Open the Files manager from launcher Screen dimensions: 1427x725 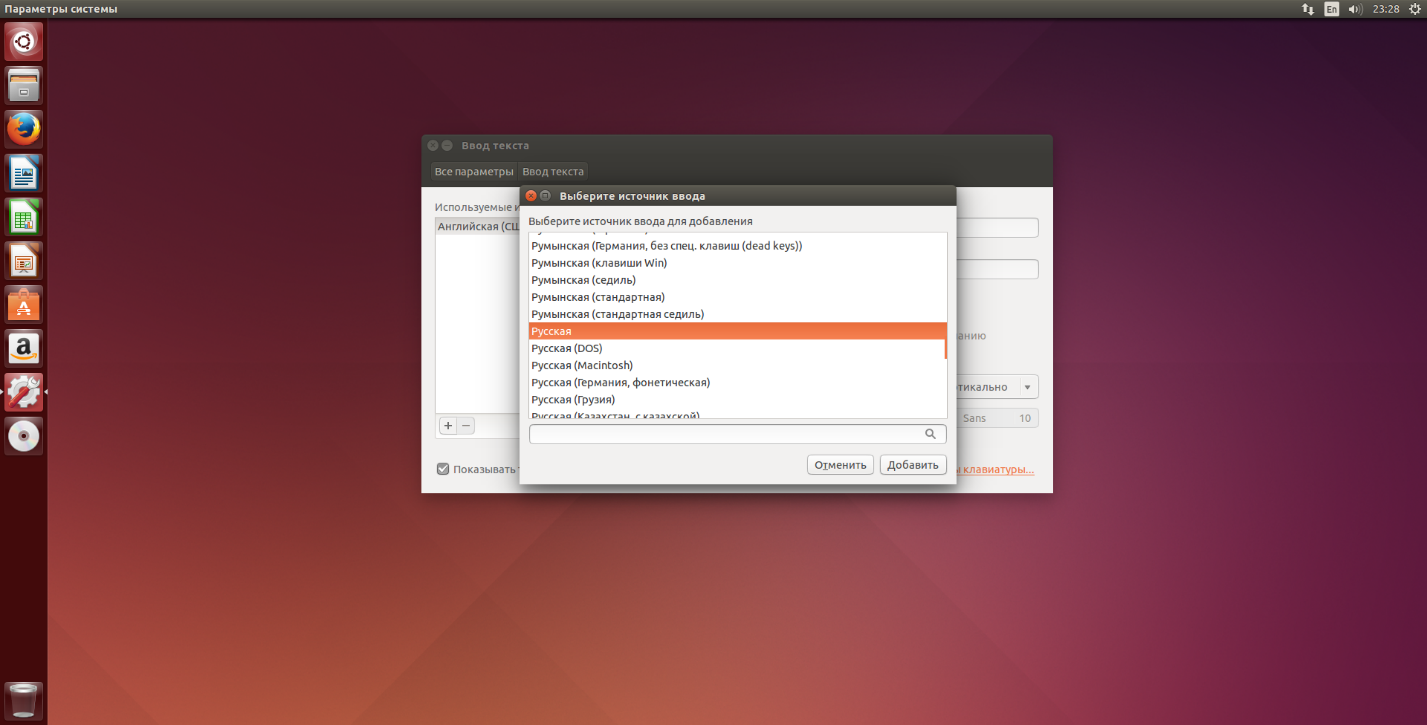pos(24,85)
